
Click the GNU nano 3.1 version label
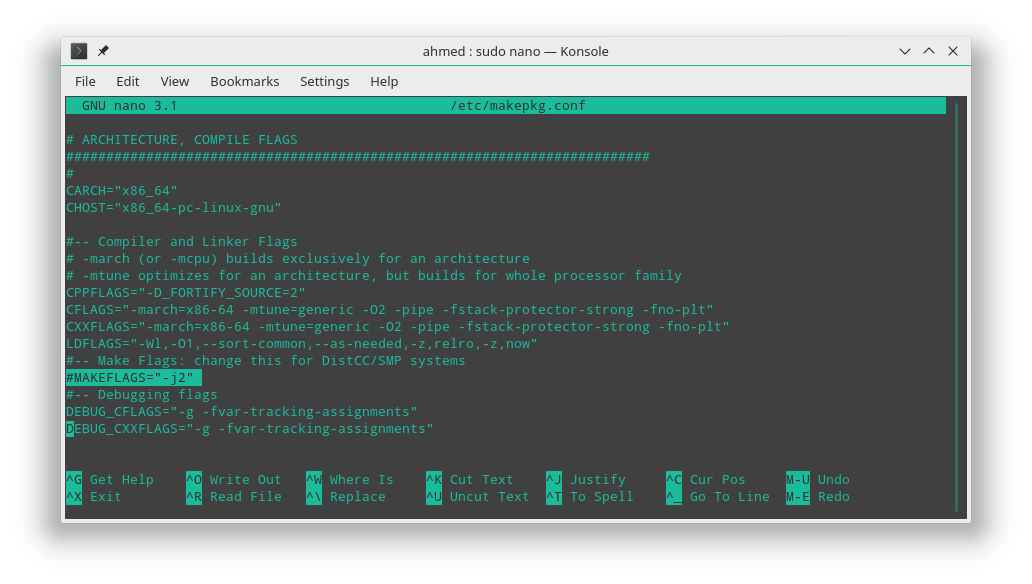coord(129,106)
